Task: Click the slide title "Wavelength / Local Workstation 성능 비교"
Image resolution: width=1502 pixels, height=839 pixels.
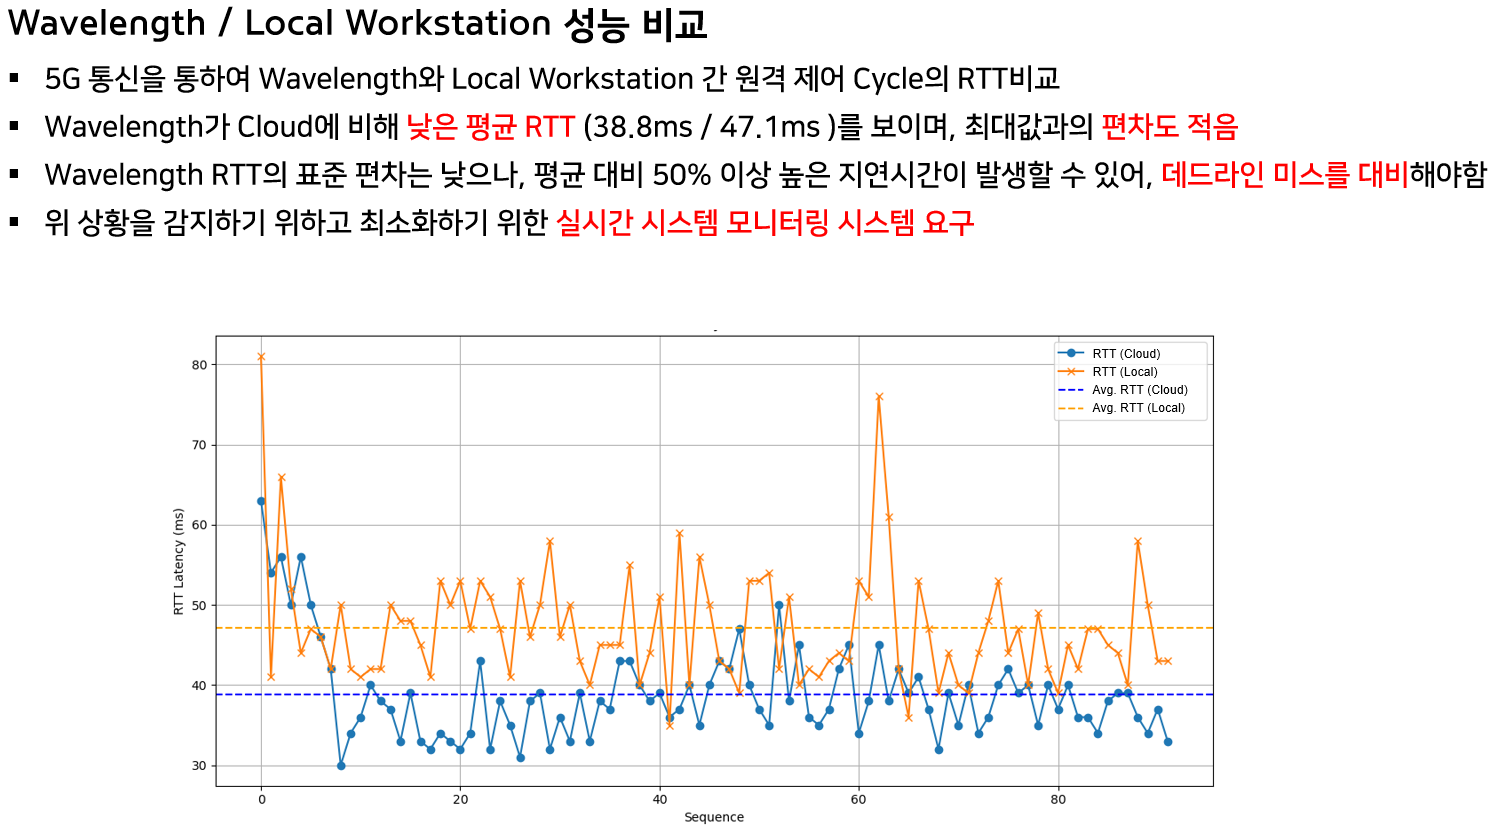Action: point(357,24)
